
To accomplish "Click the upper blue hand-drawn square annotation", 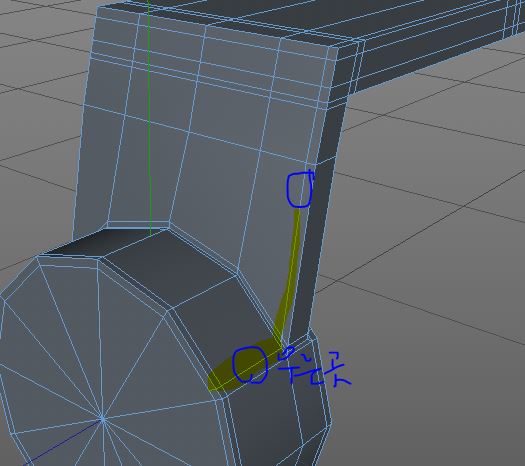I will (x=300, y=189).
